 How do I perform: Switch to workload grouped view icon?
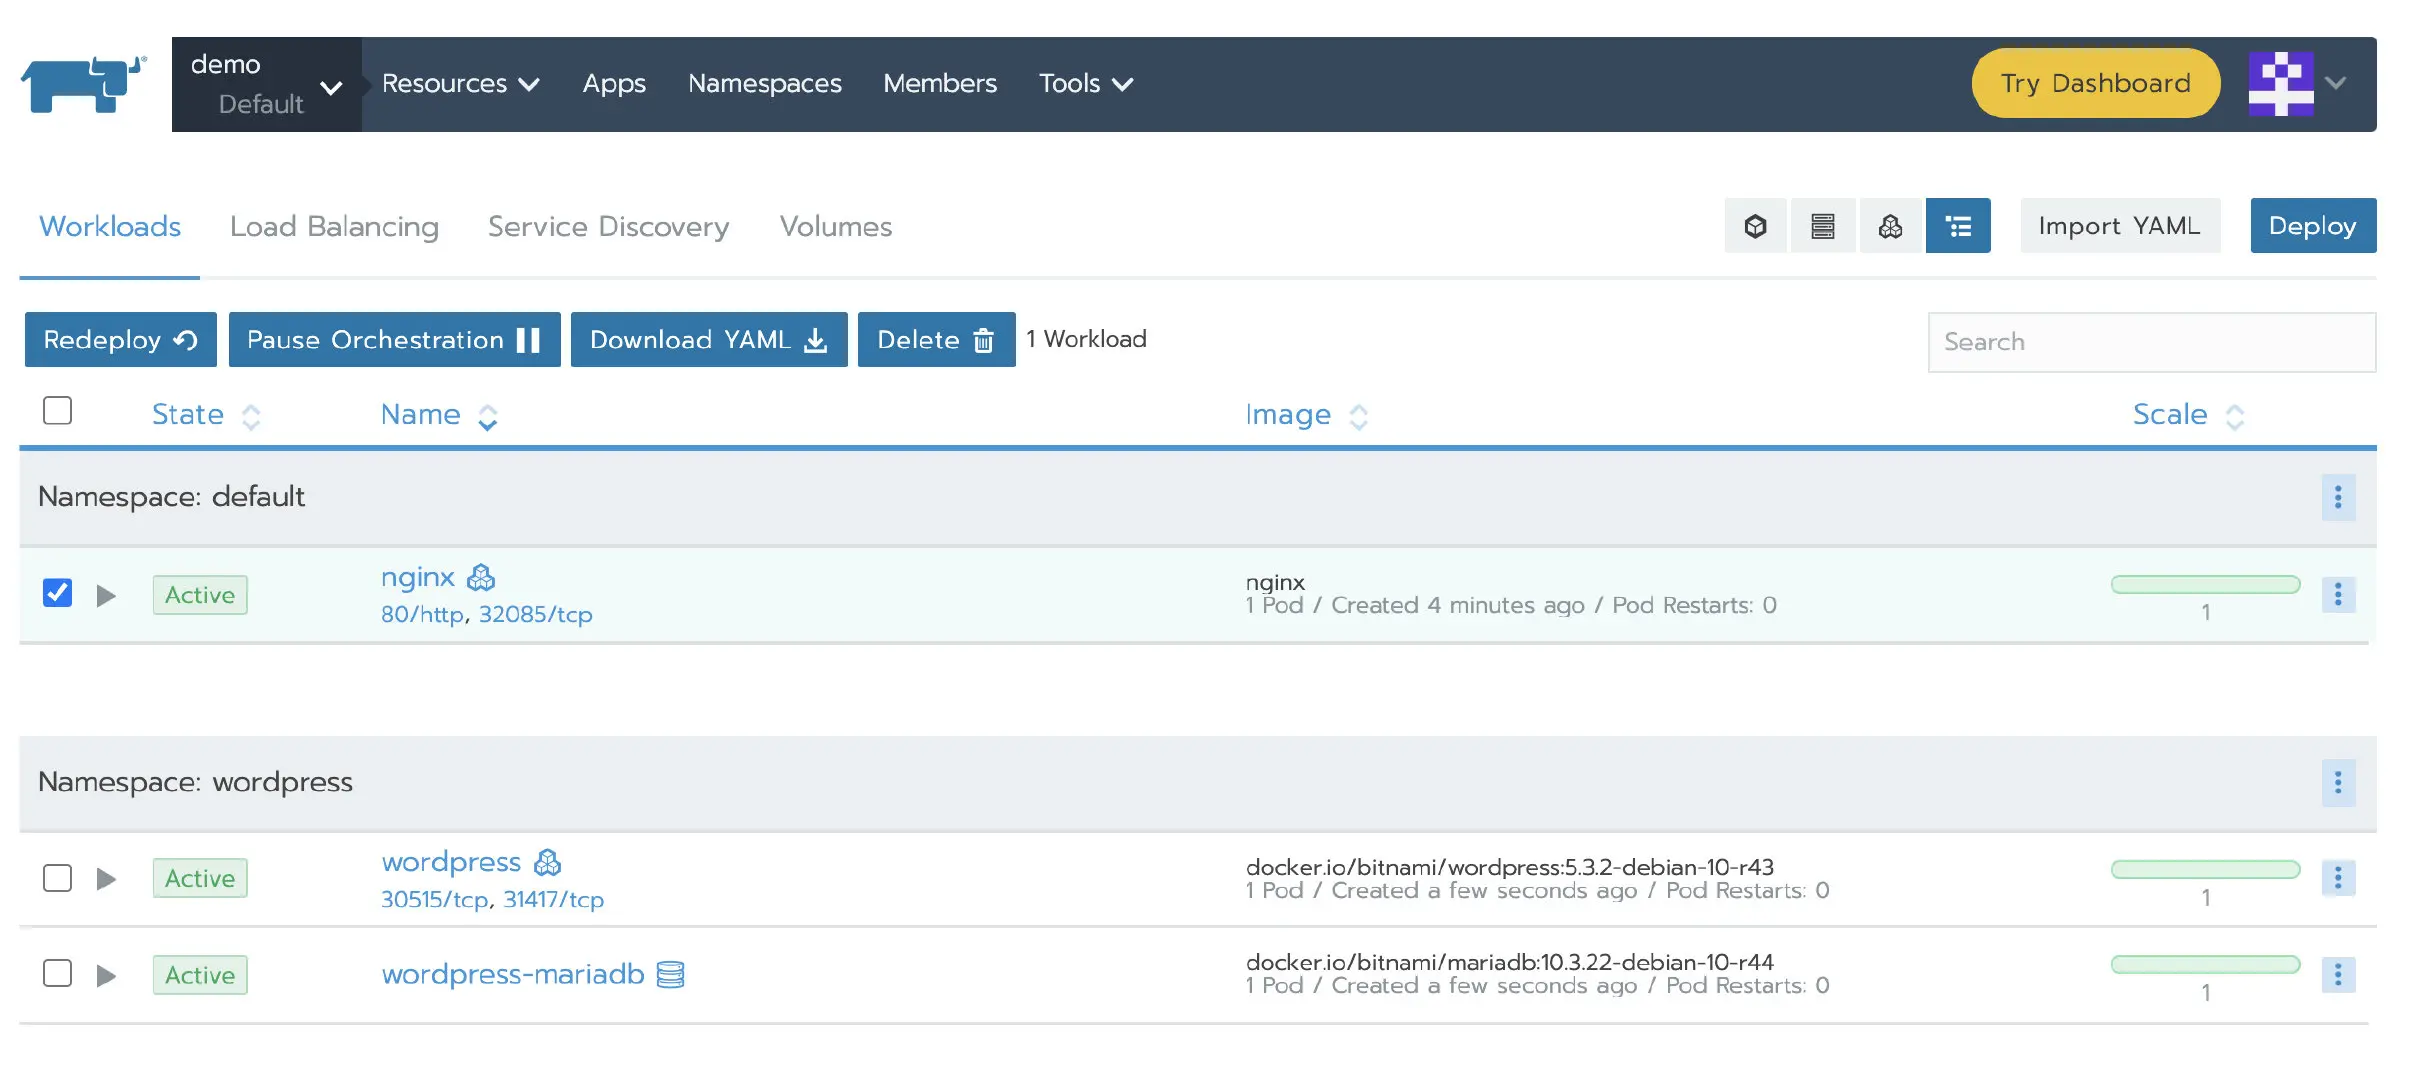tap(1890, 226)
